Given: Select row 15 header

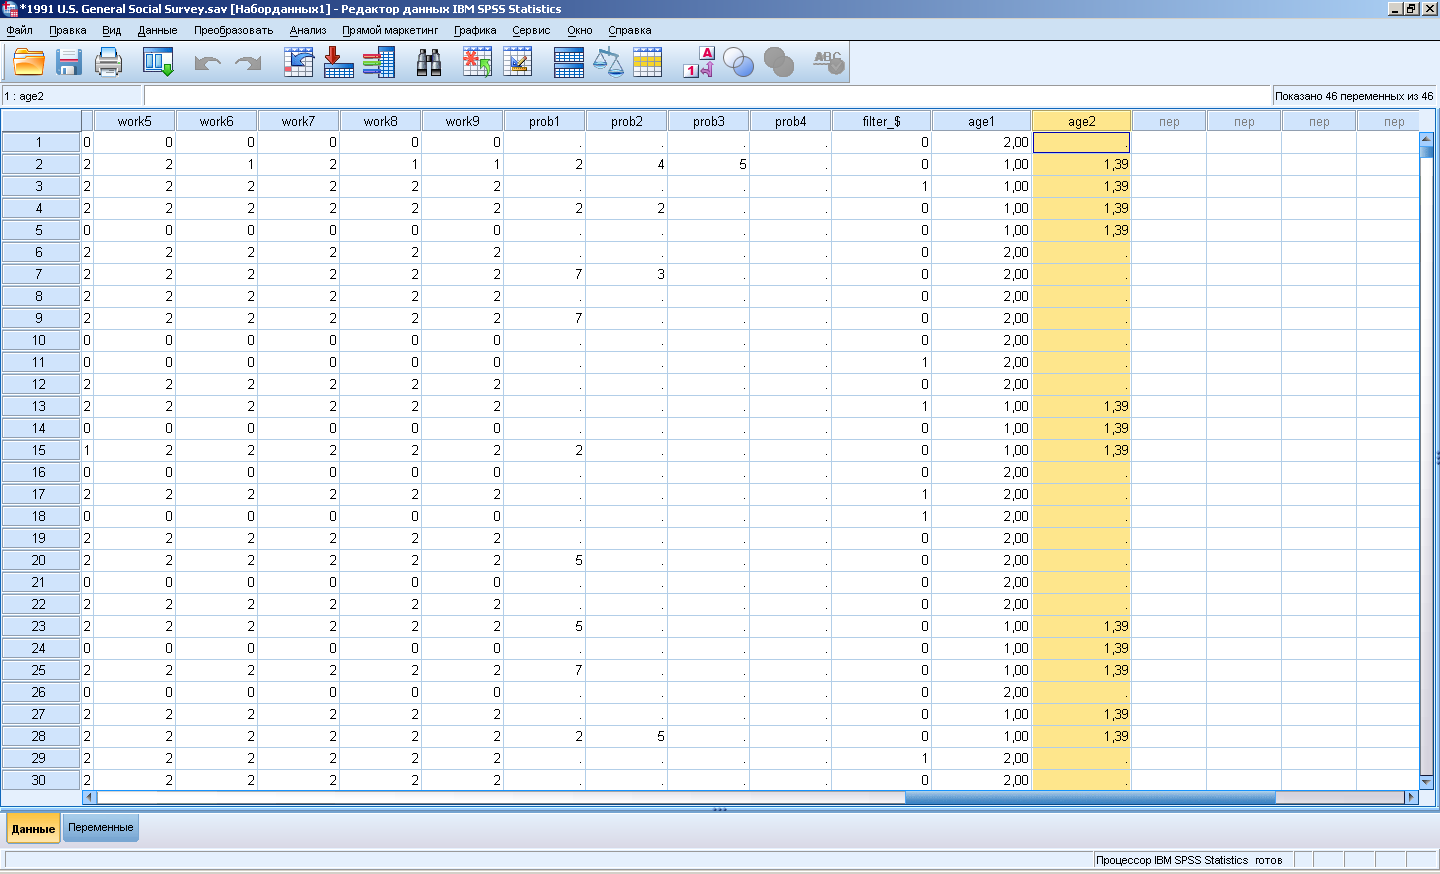Looking at the screenshot, I should click(39, 450).
